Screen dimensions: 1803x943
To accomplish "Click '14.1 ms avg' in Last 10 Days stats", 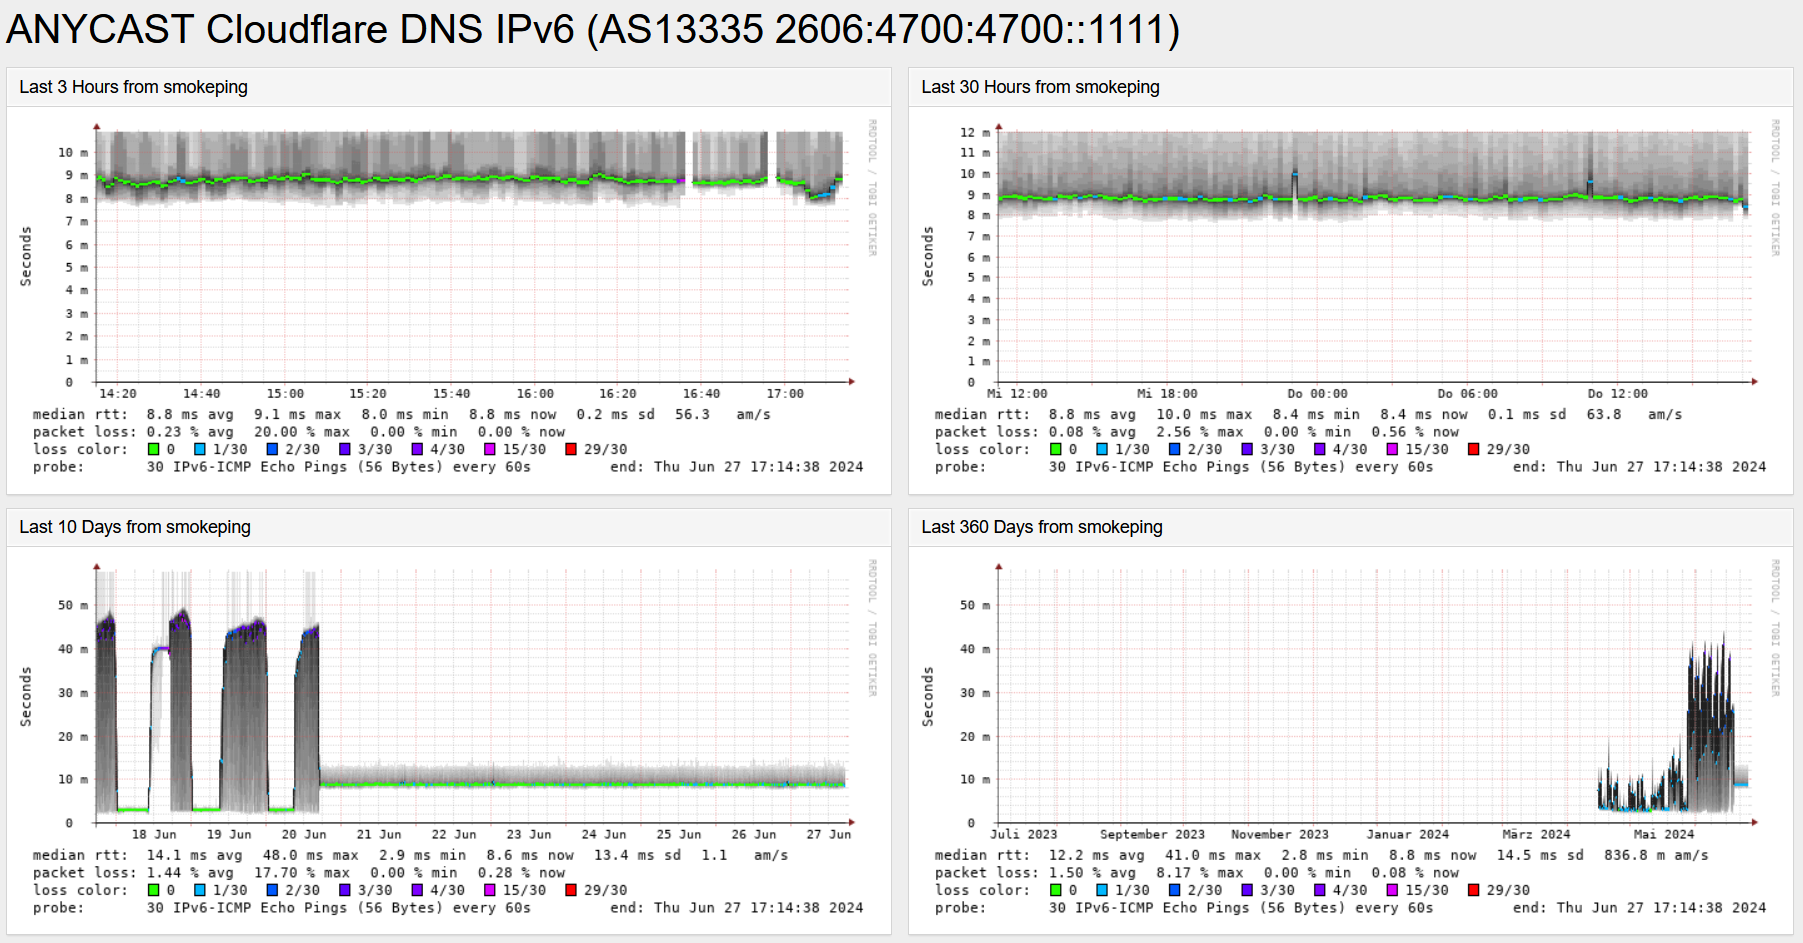I will [x=194, y=855].
